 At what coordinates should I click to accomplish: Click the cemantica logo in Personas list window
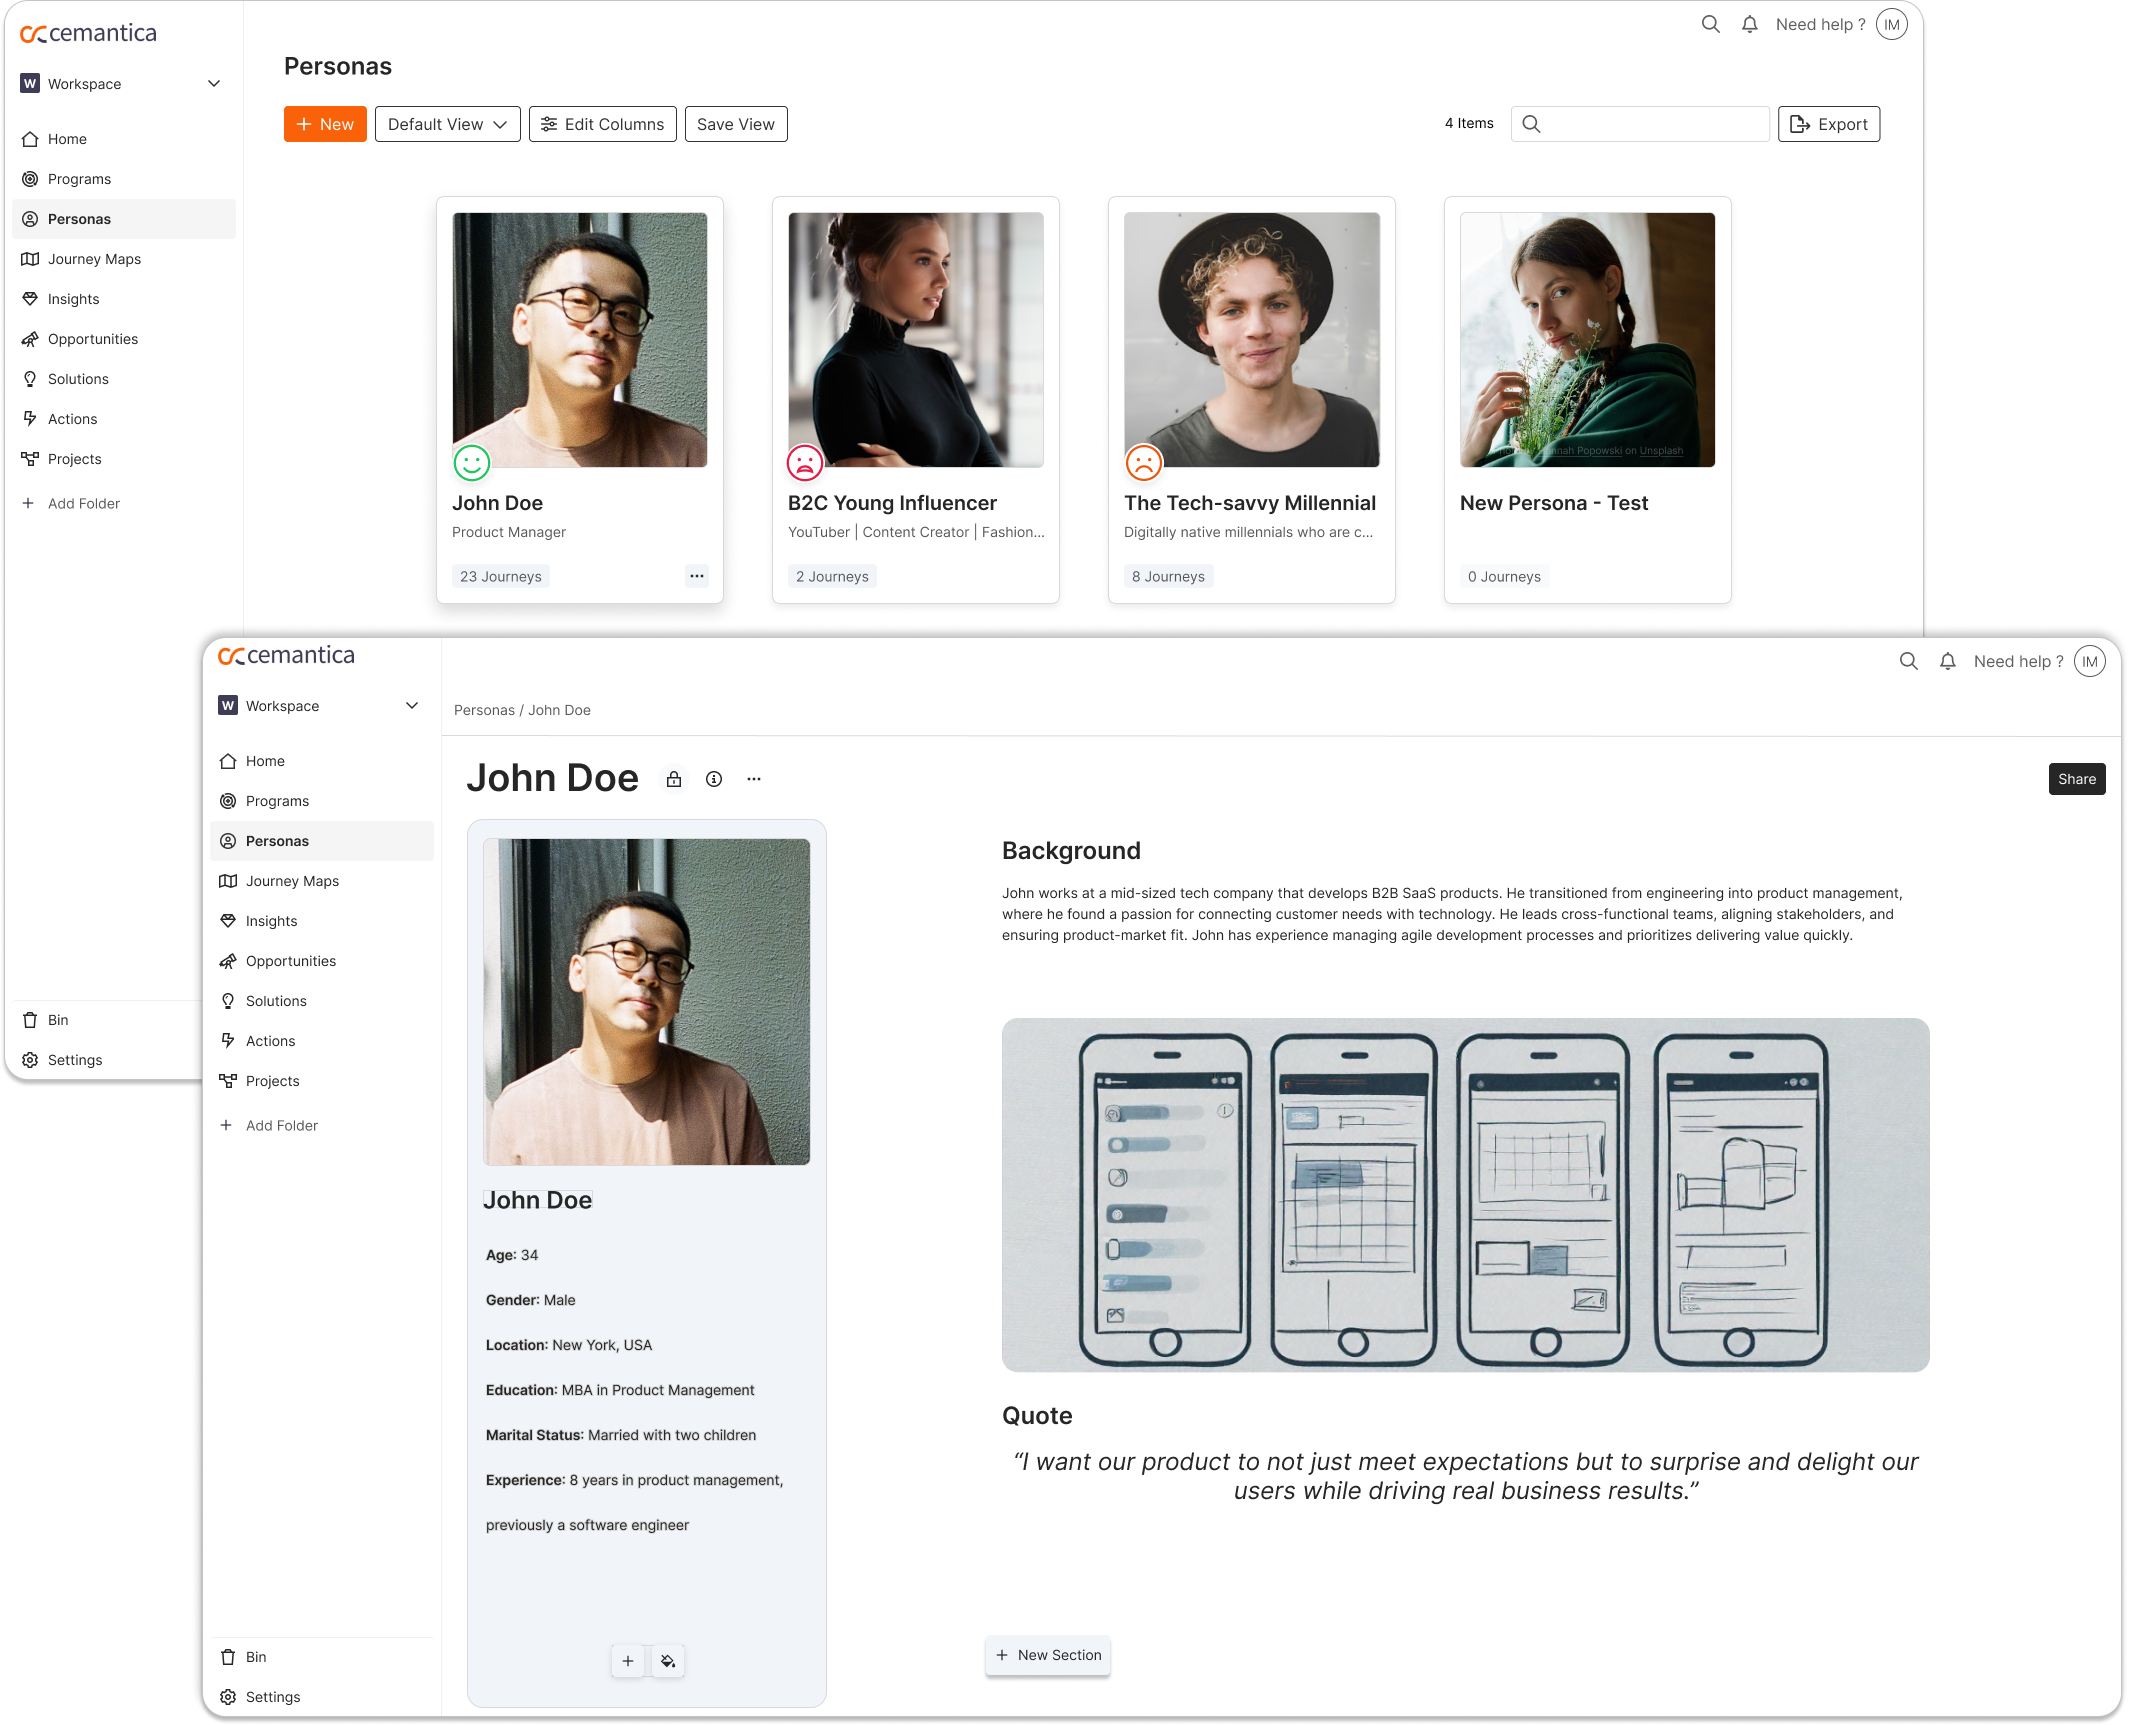point(88,33)
